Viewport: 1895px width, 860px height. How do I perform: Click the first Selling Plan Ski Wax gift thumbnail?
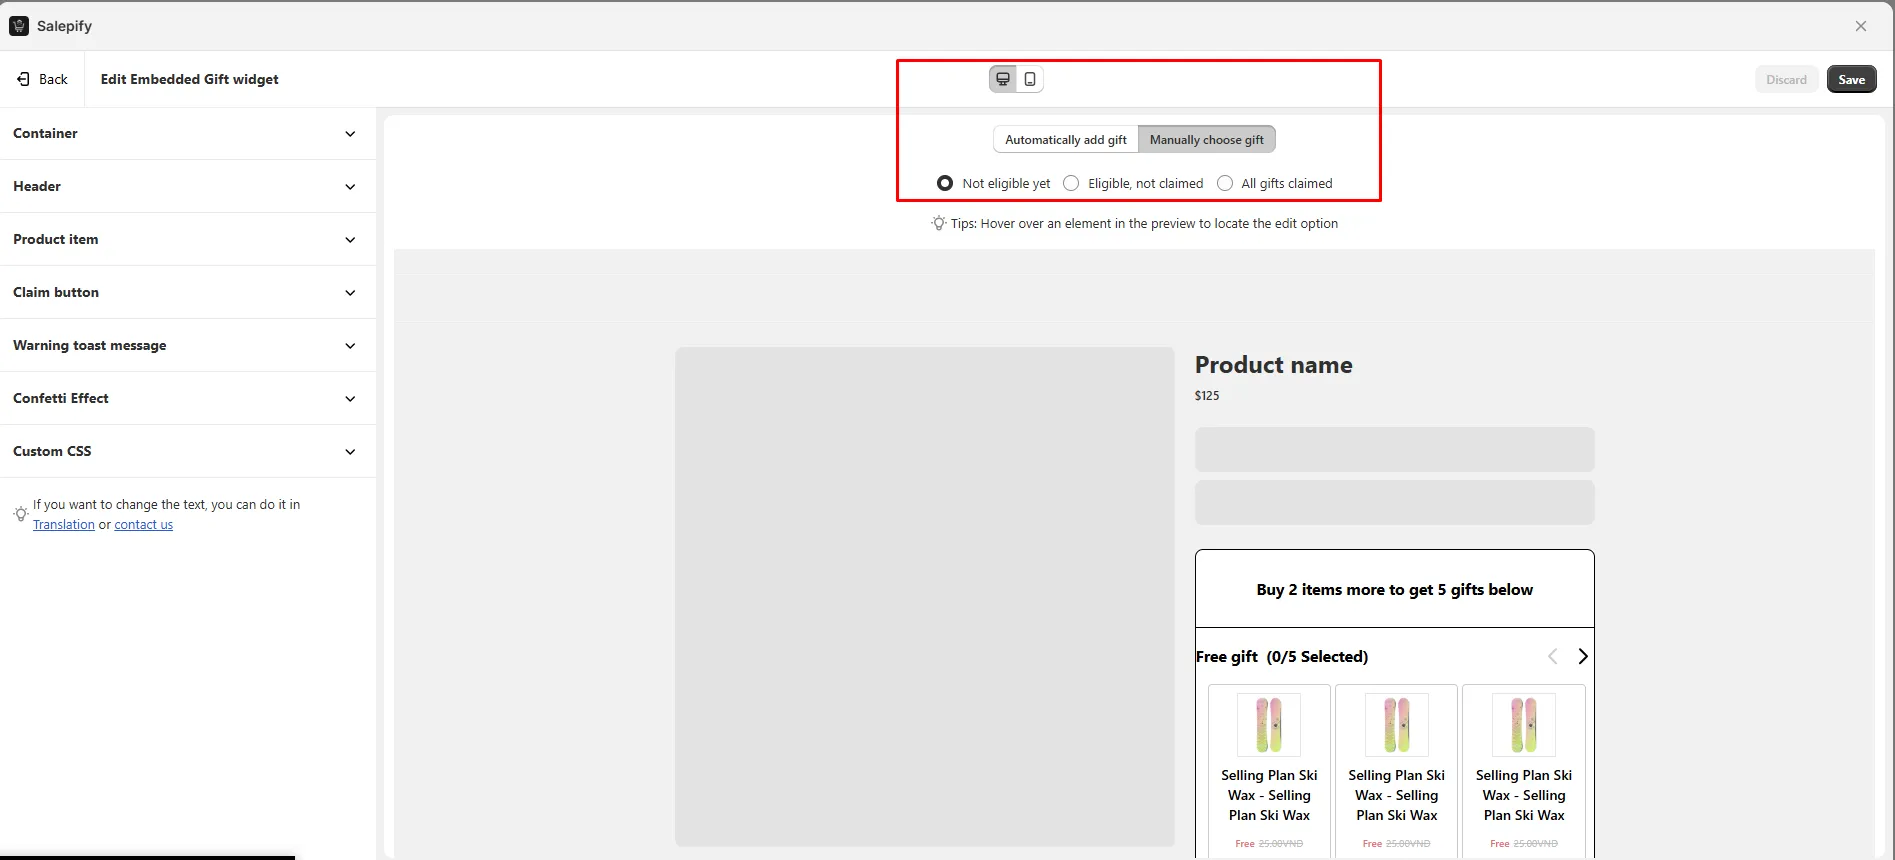point(1269,724)
